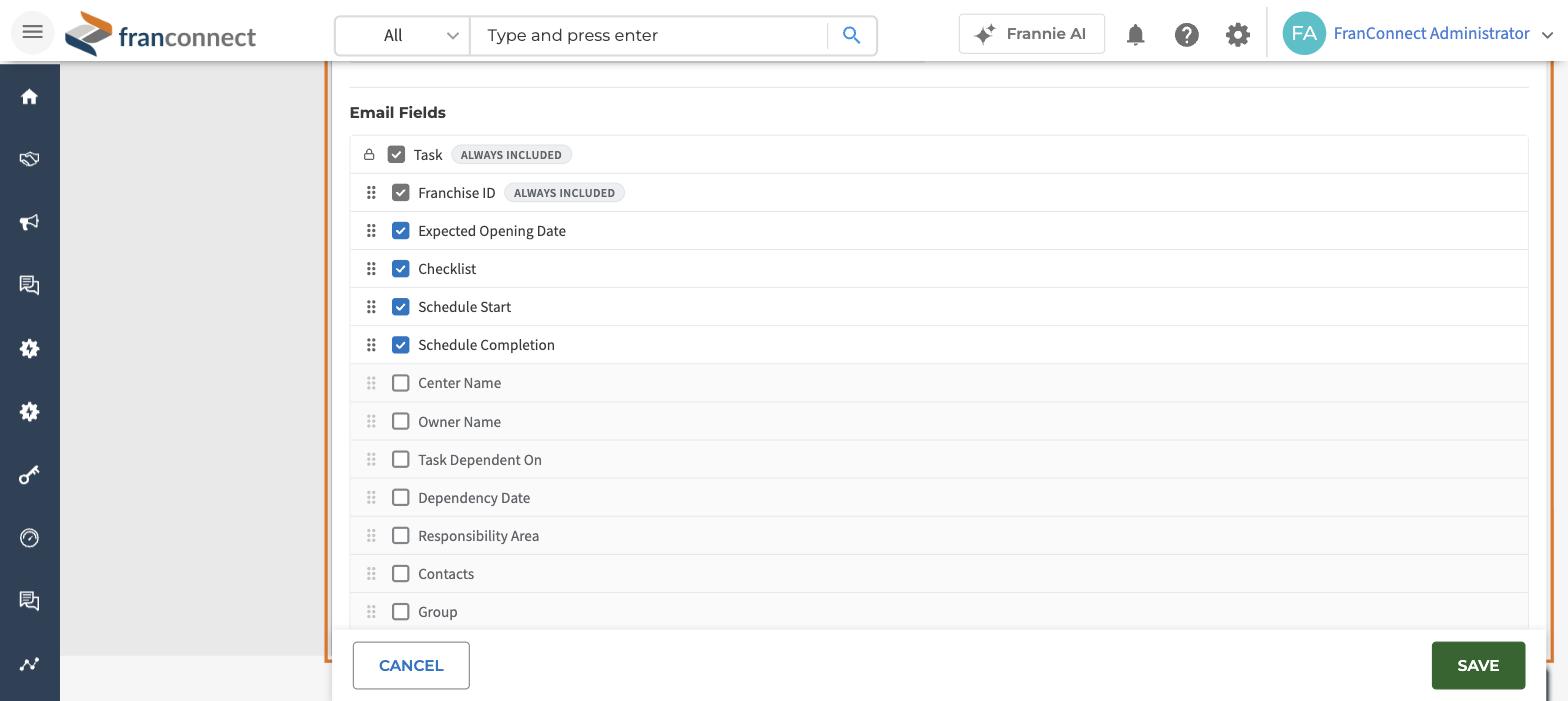Check the Group field
The height and width of the screenshot is (701, 1568).
pyautogui.click(x=401, y=611)
